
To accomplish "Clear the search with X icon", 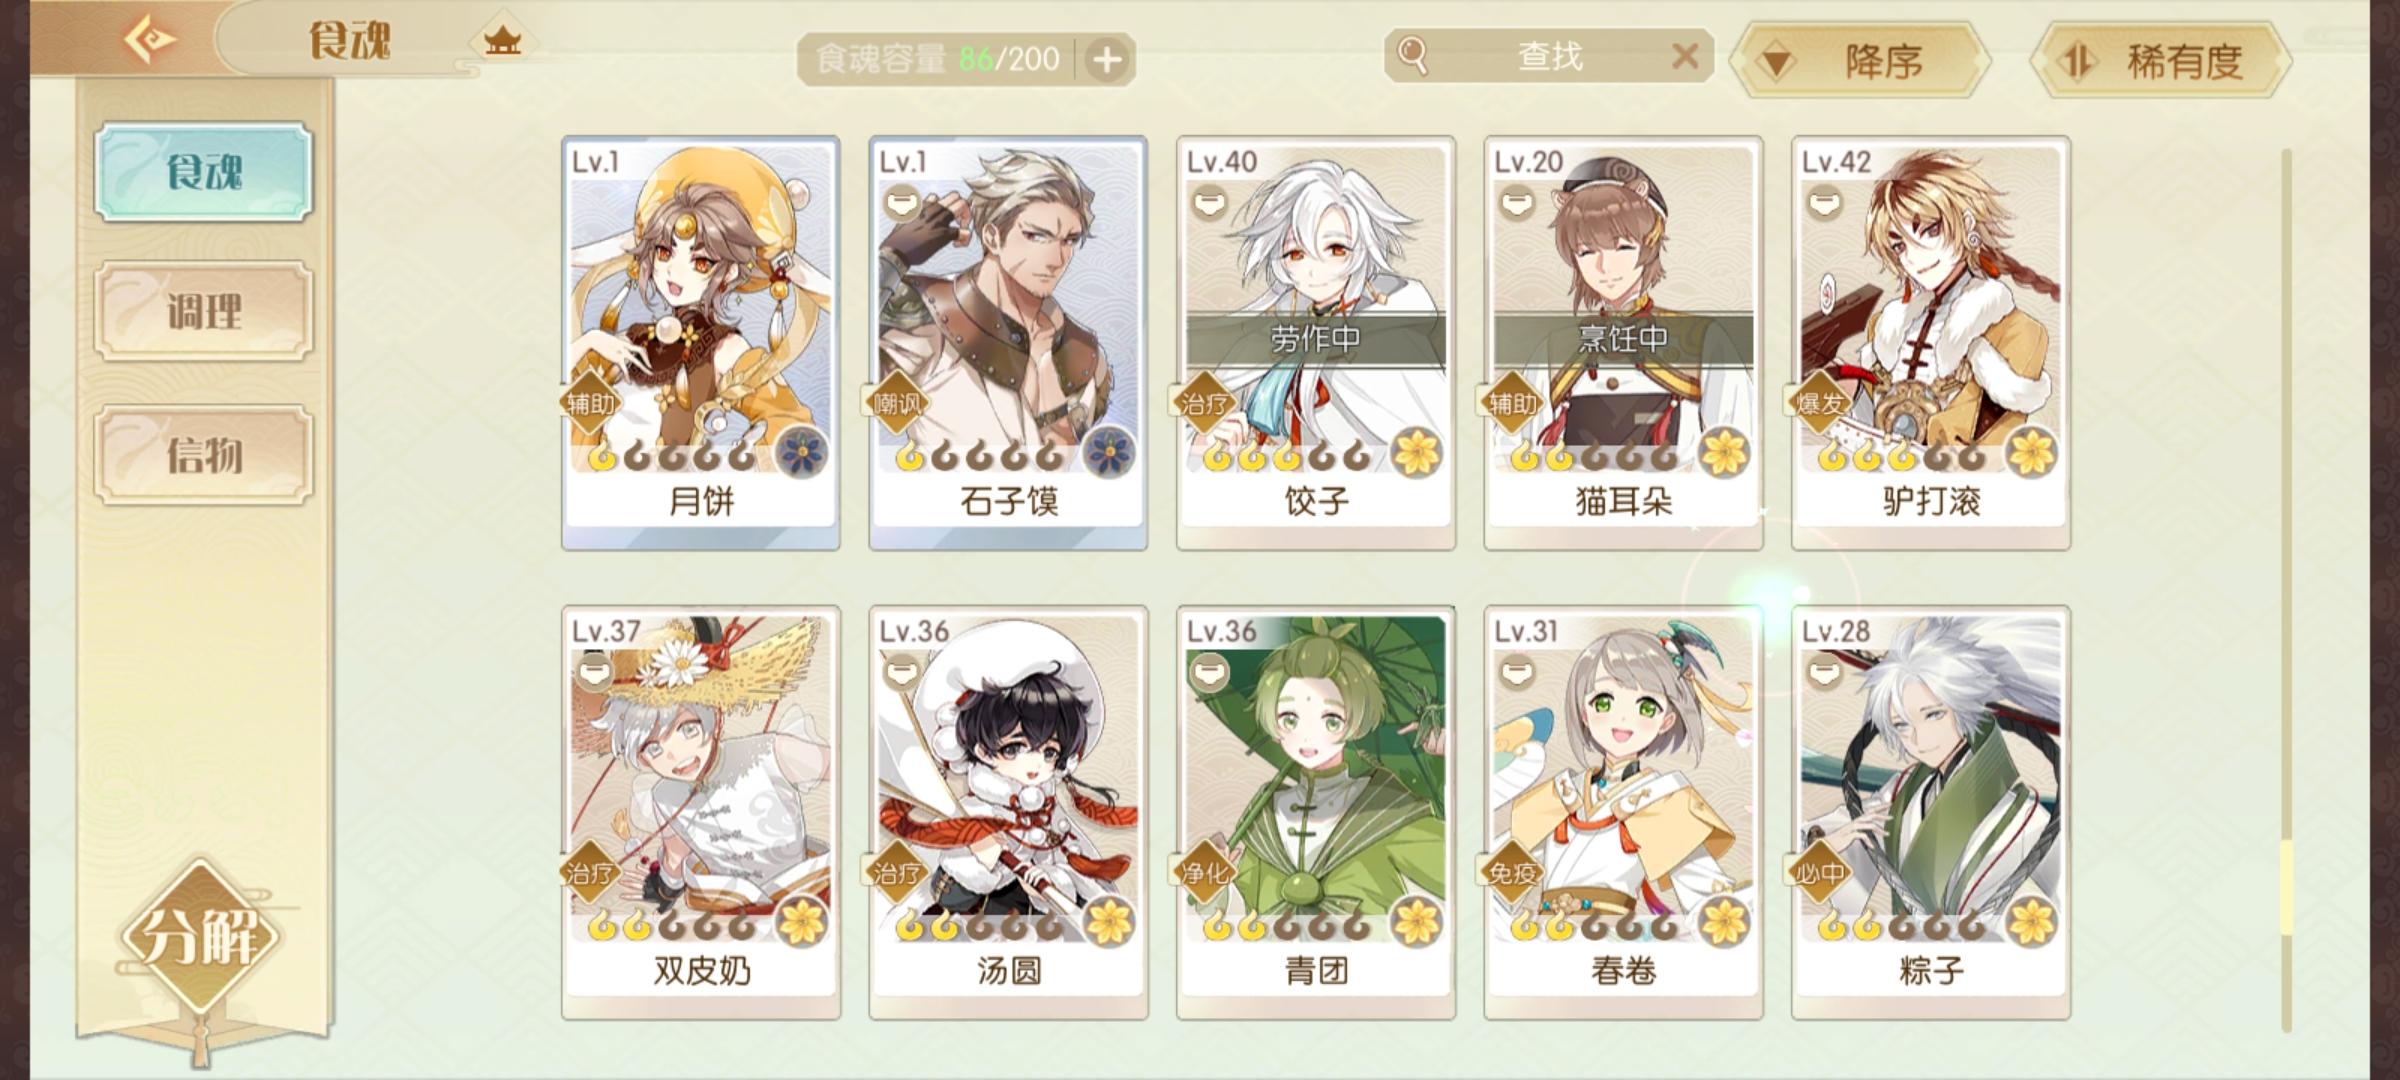I will [x=1685, y=56].
